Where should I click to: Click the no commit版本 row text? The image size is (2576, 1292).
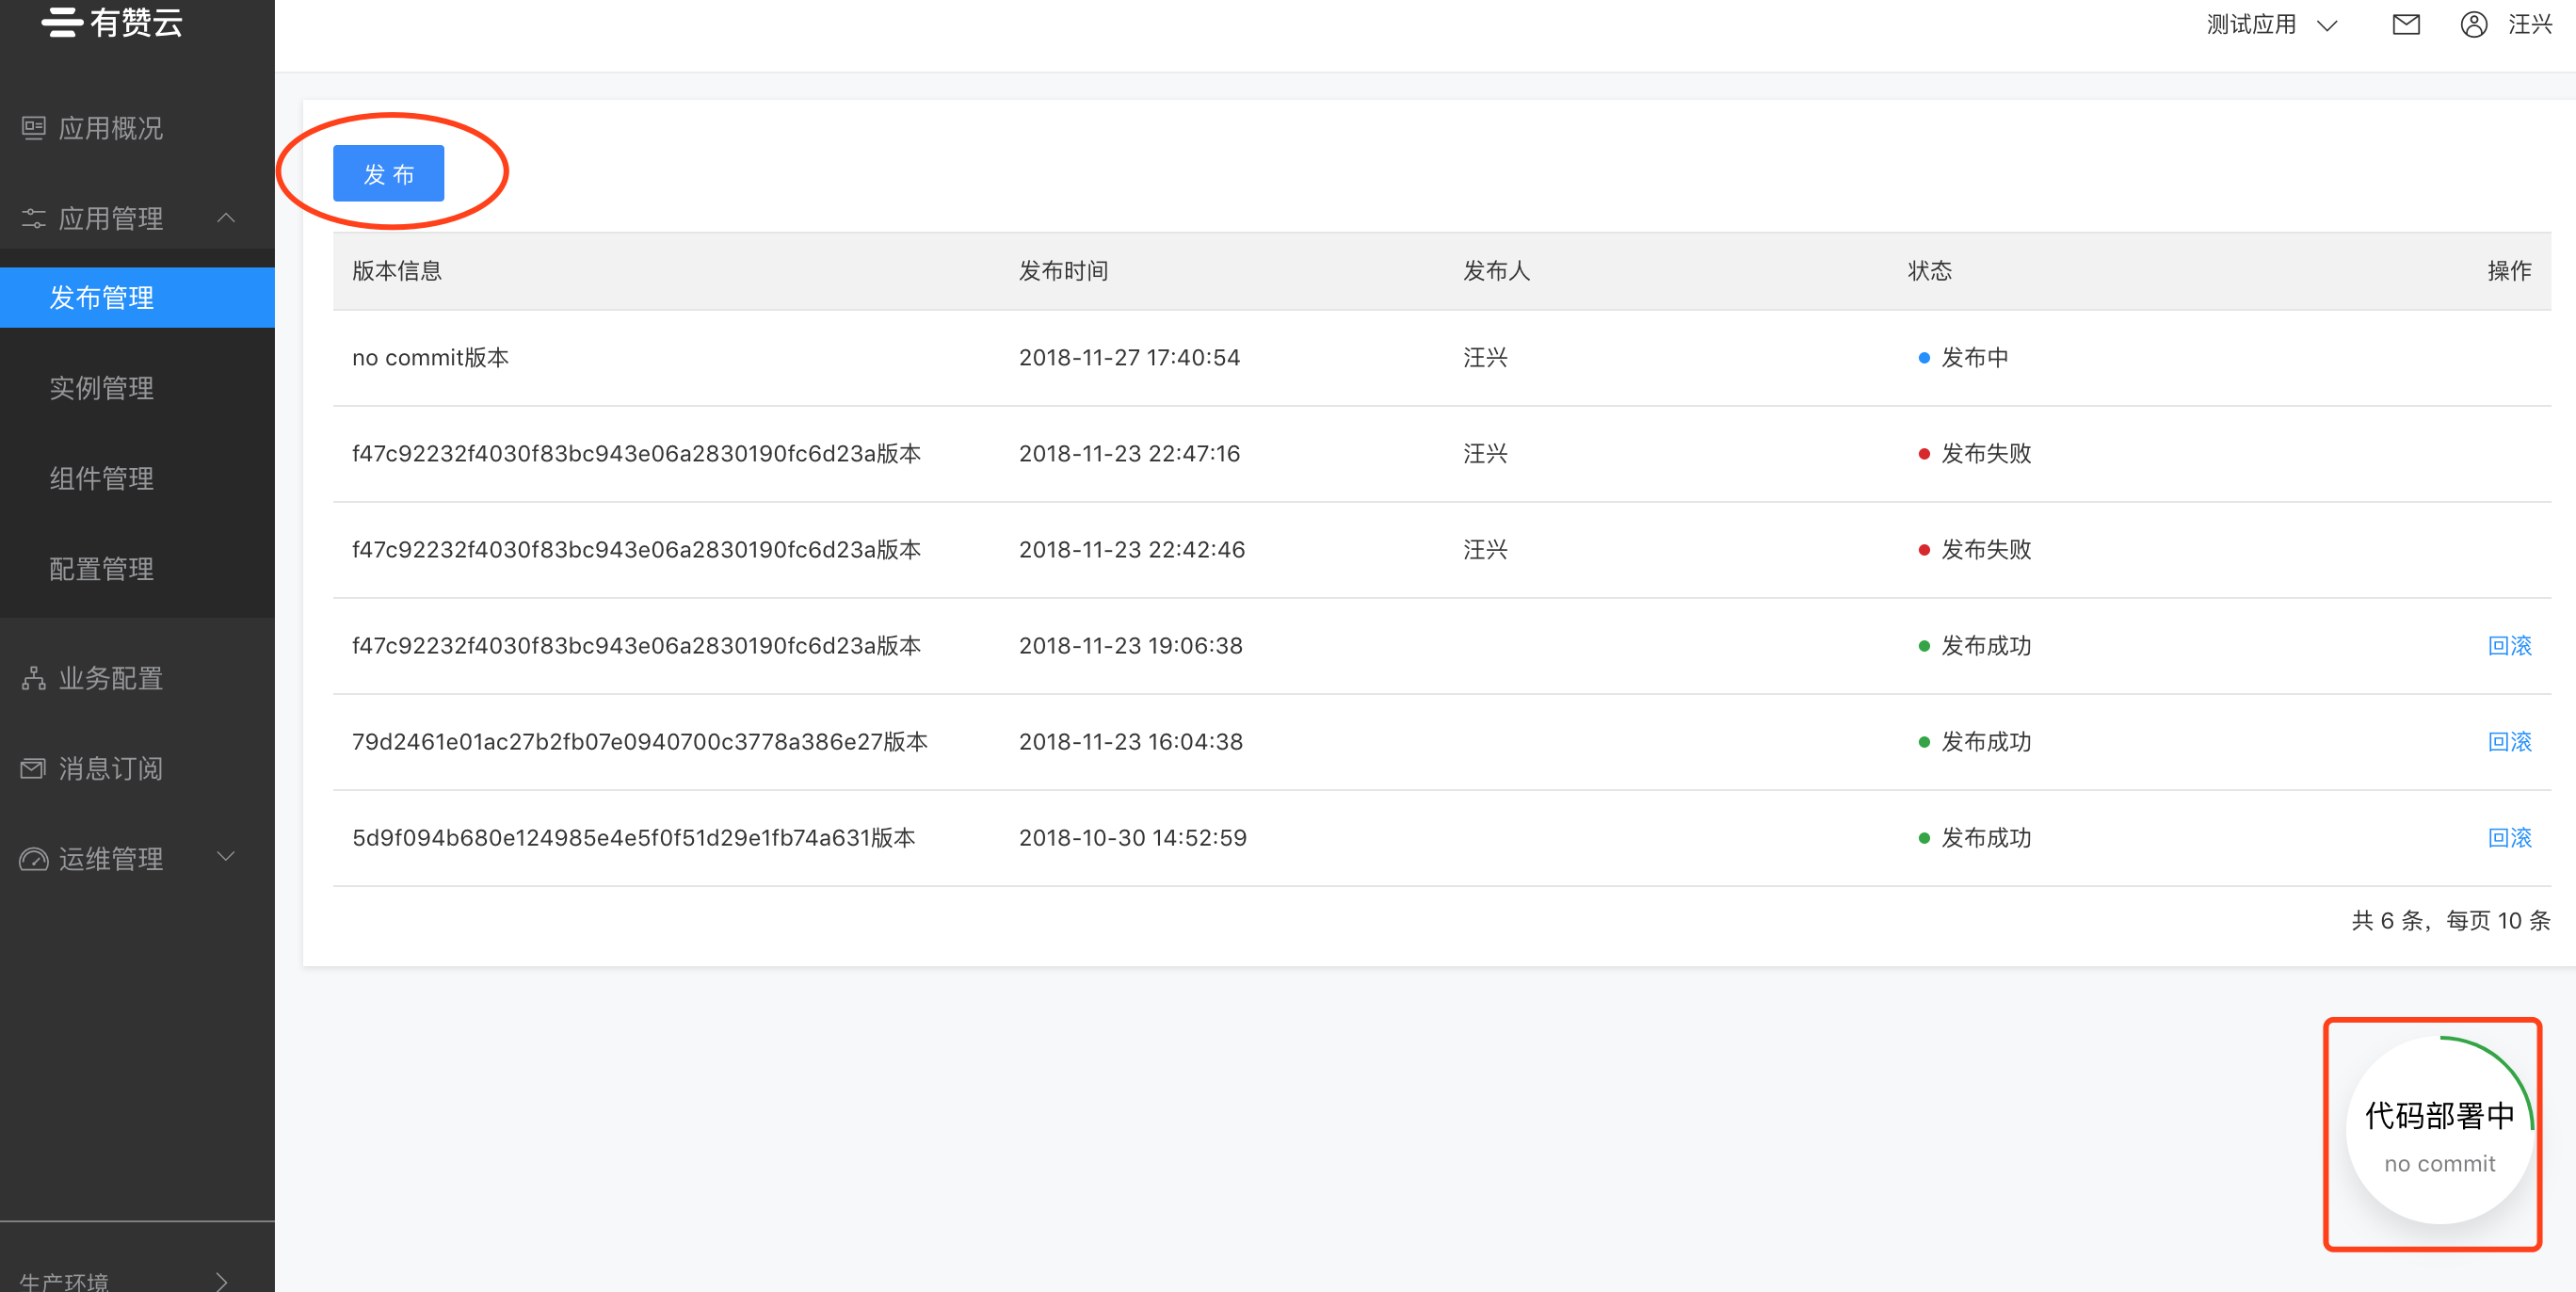[x=431, y=358]
